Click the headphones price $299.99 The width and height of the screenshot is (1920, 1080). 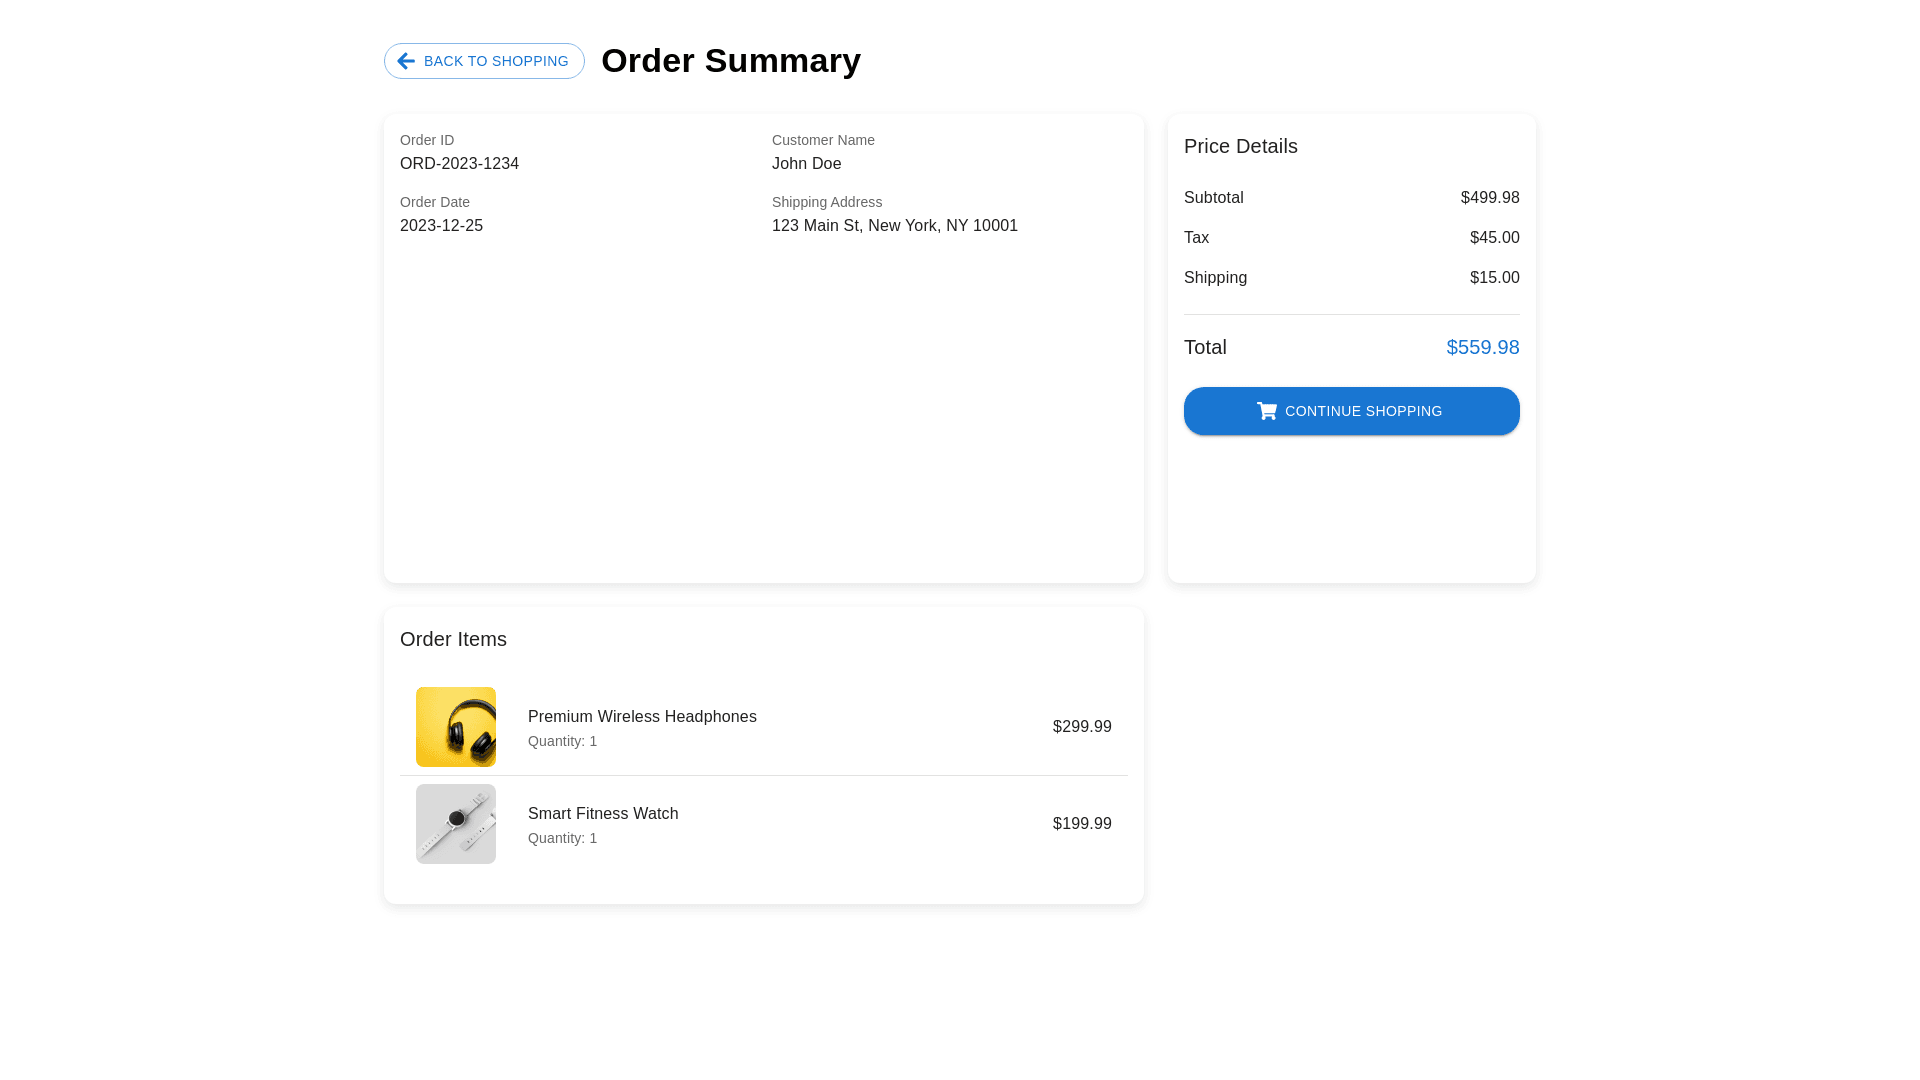pos(1081,727)
